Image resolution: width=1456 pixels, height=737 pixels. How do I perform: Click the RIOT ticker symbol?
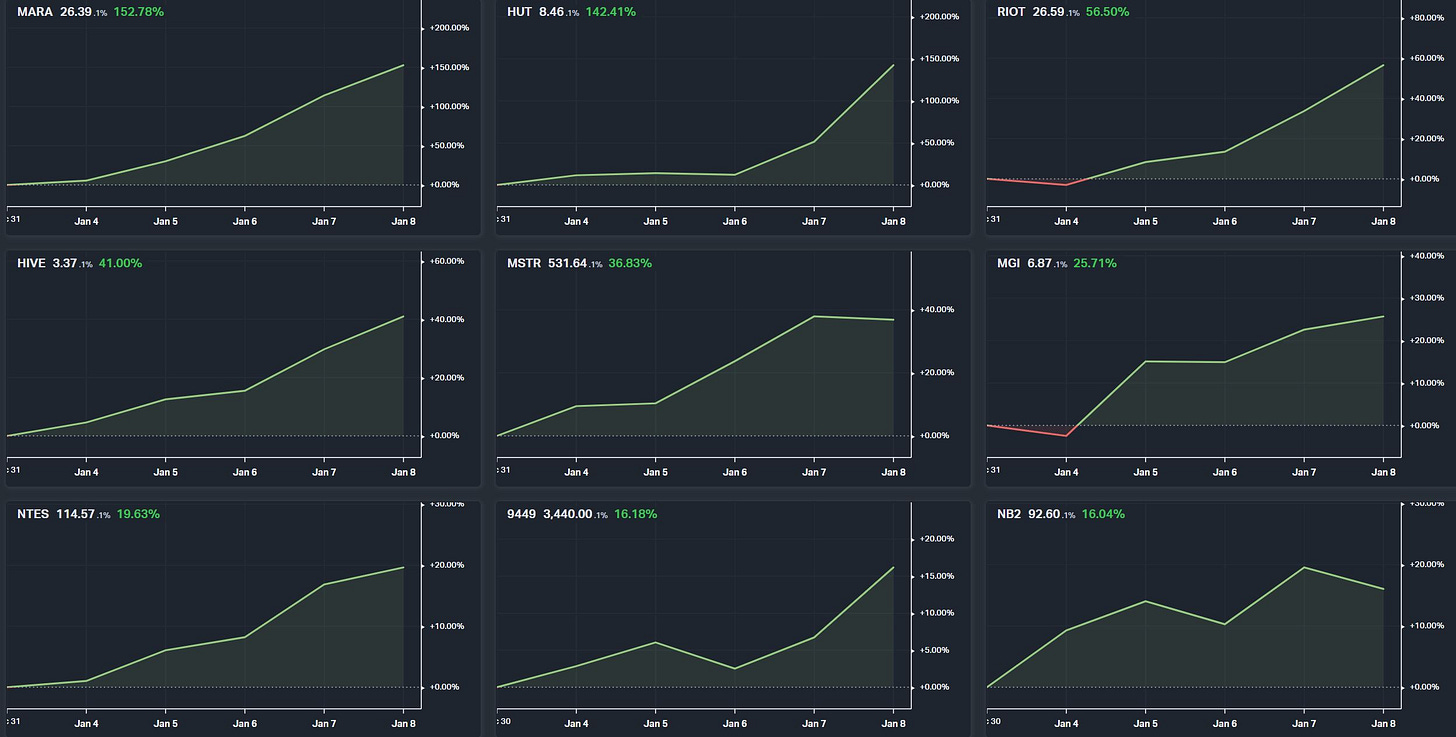tap(1012, 12)
